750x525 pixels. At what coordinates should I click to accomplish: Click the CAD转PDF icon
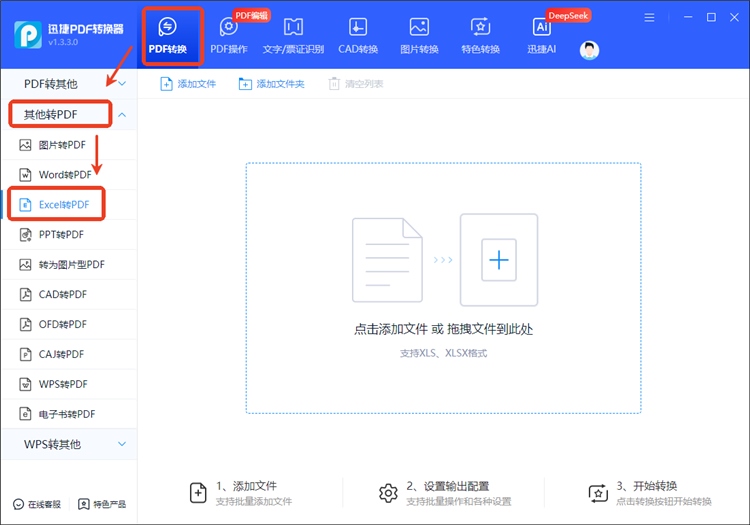[x=25, y=295]
